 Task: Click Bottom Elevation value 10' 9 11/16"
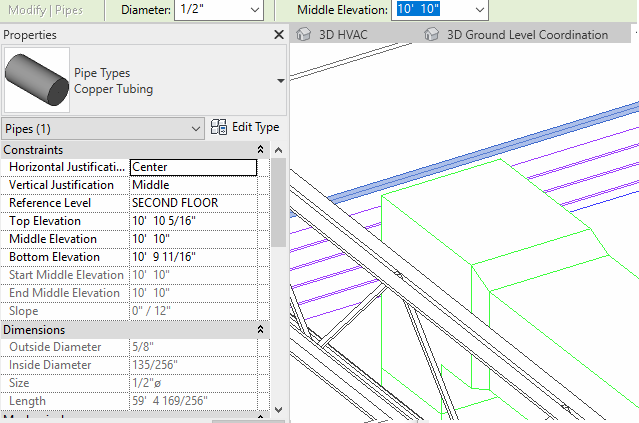(193, 257)
